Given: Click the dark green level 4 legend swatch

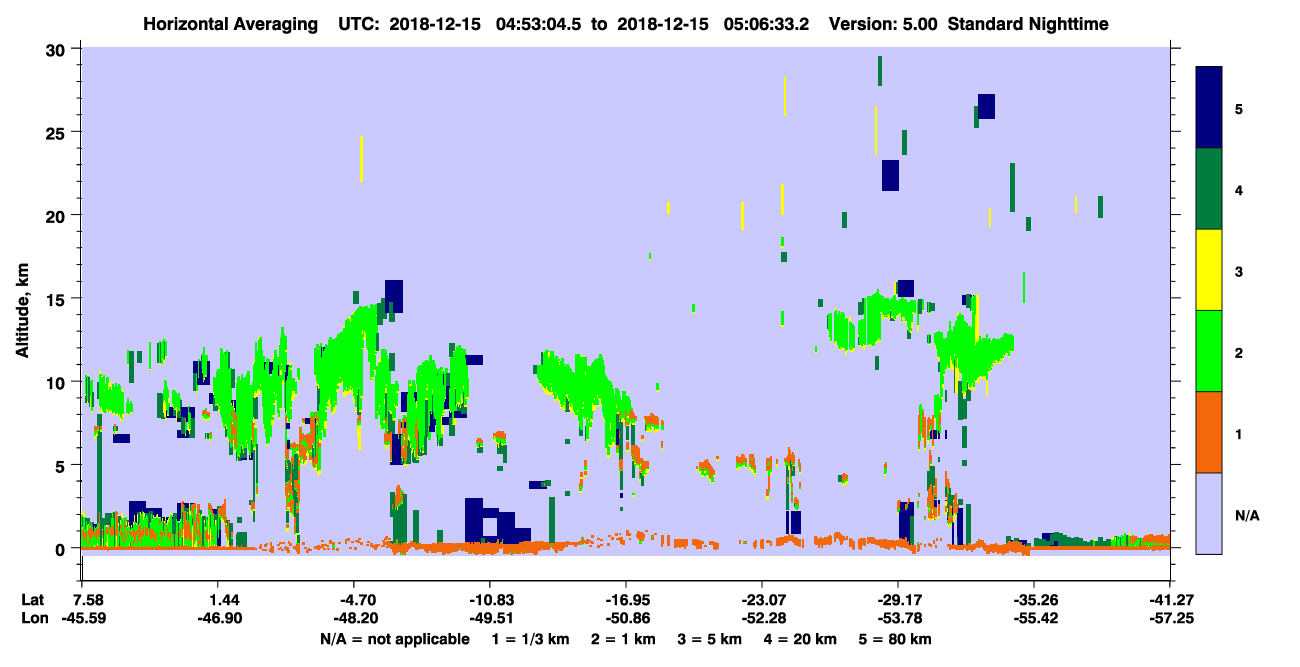Looking at the screenshot, I should [1209, 189].
